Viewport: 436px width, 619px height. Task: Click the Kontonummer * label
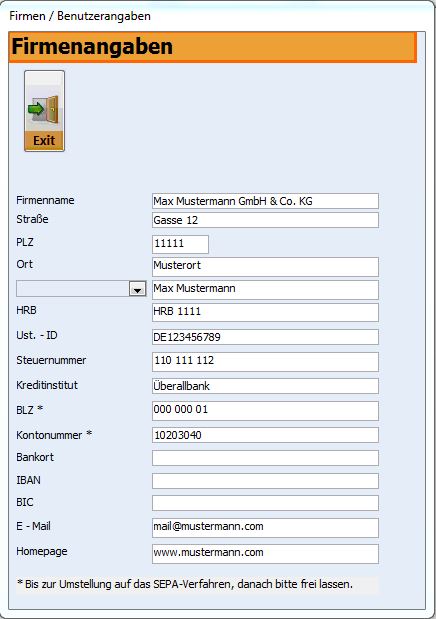pos(54,435)
